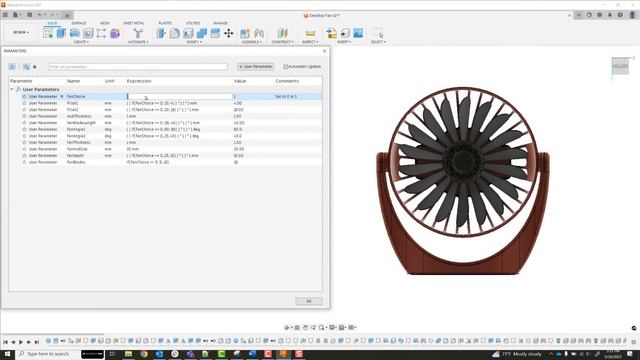Click the Select tool icon
This screenshot has width=640, height=360.
coord(378,33)
